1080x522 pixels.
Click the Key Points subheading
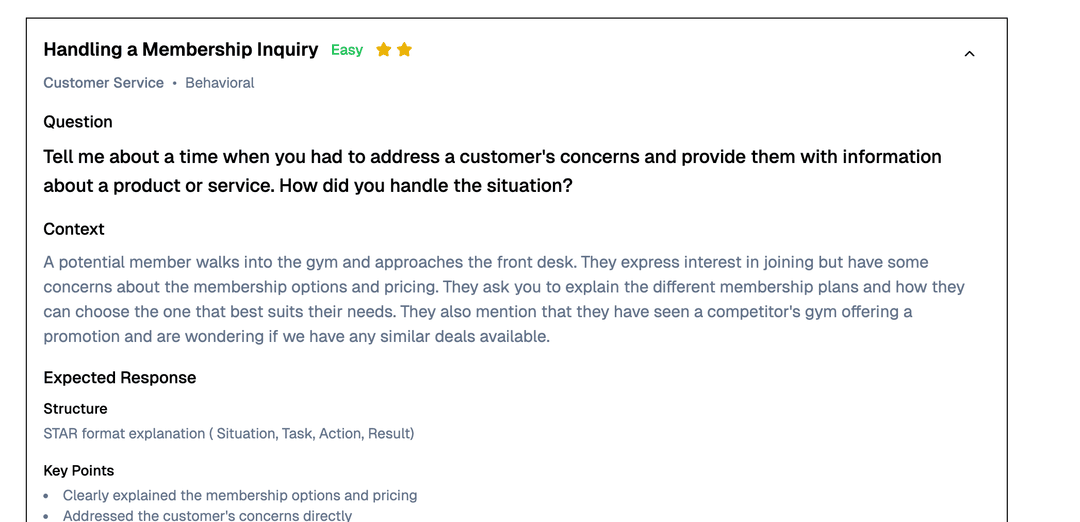tap(79, 471)
